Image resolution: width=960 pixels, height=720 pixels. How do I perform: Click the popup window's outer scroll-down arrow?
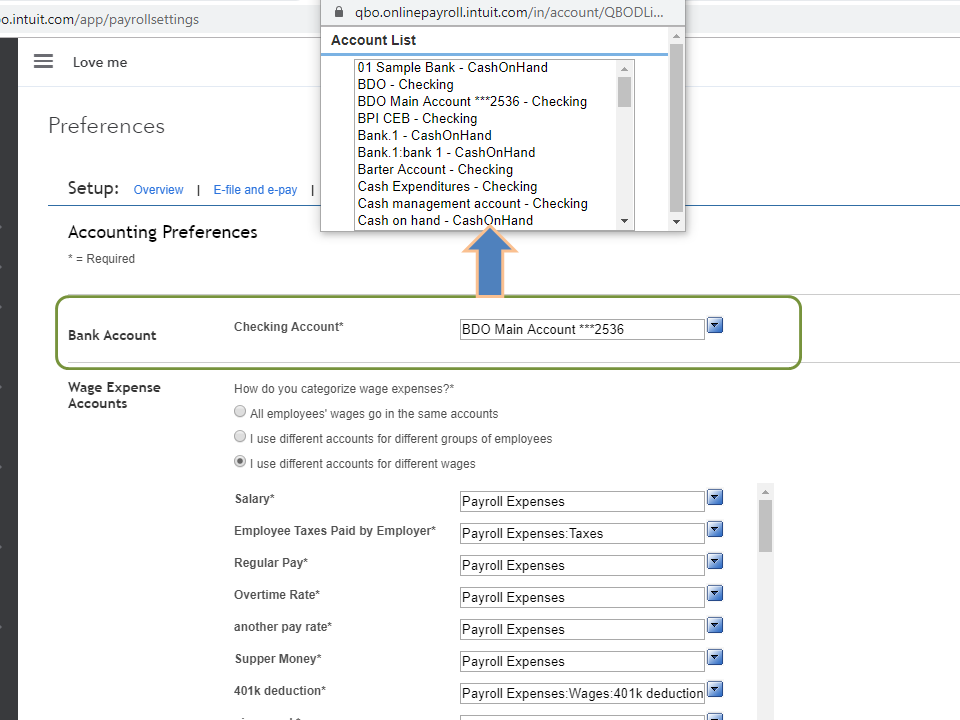click(676, 222)
